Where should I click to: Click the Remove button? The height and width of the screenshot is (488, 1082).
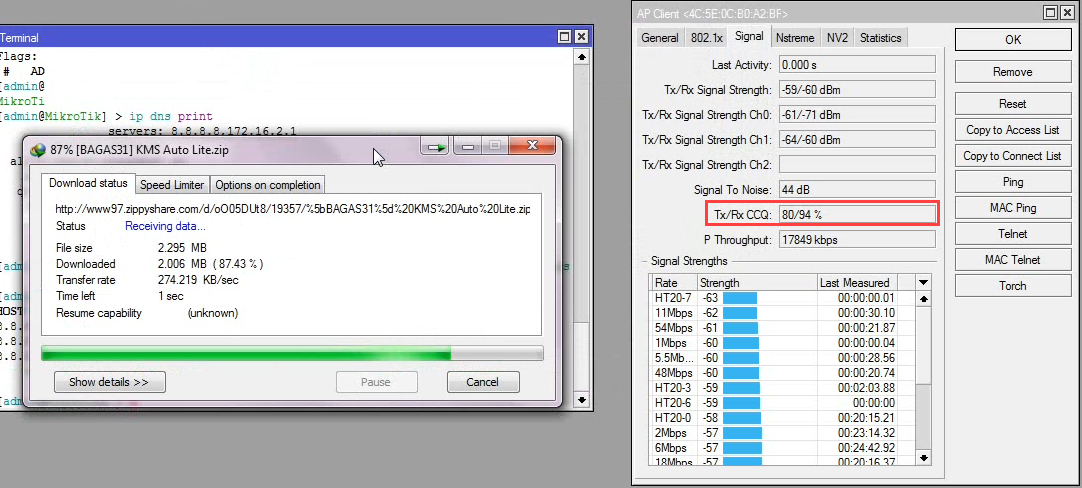click(1012, 72)
